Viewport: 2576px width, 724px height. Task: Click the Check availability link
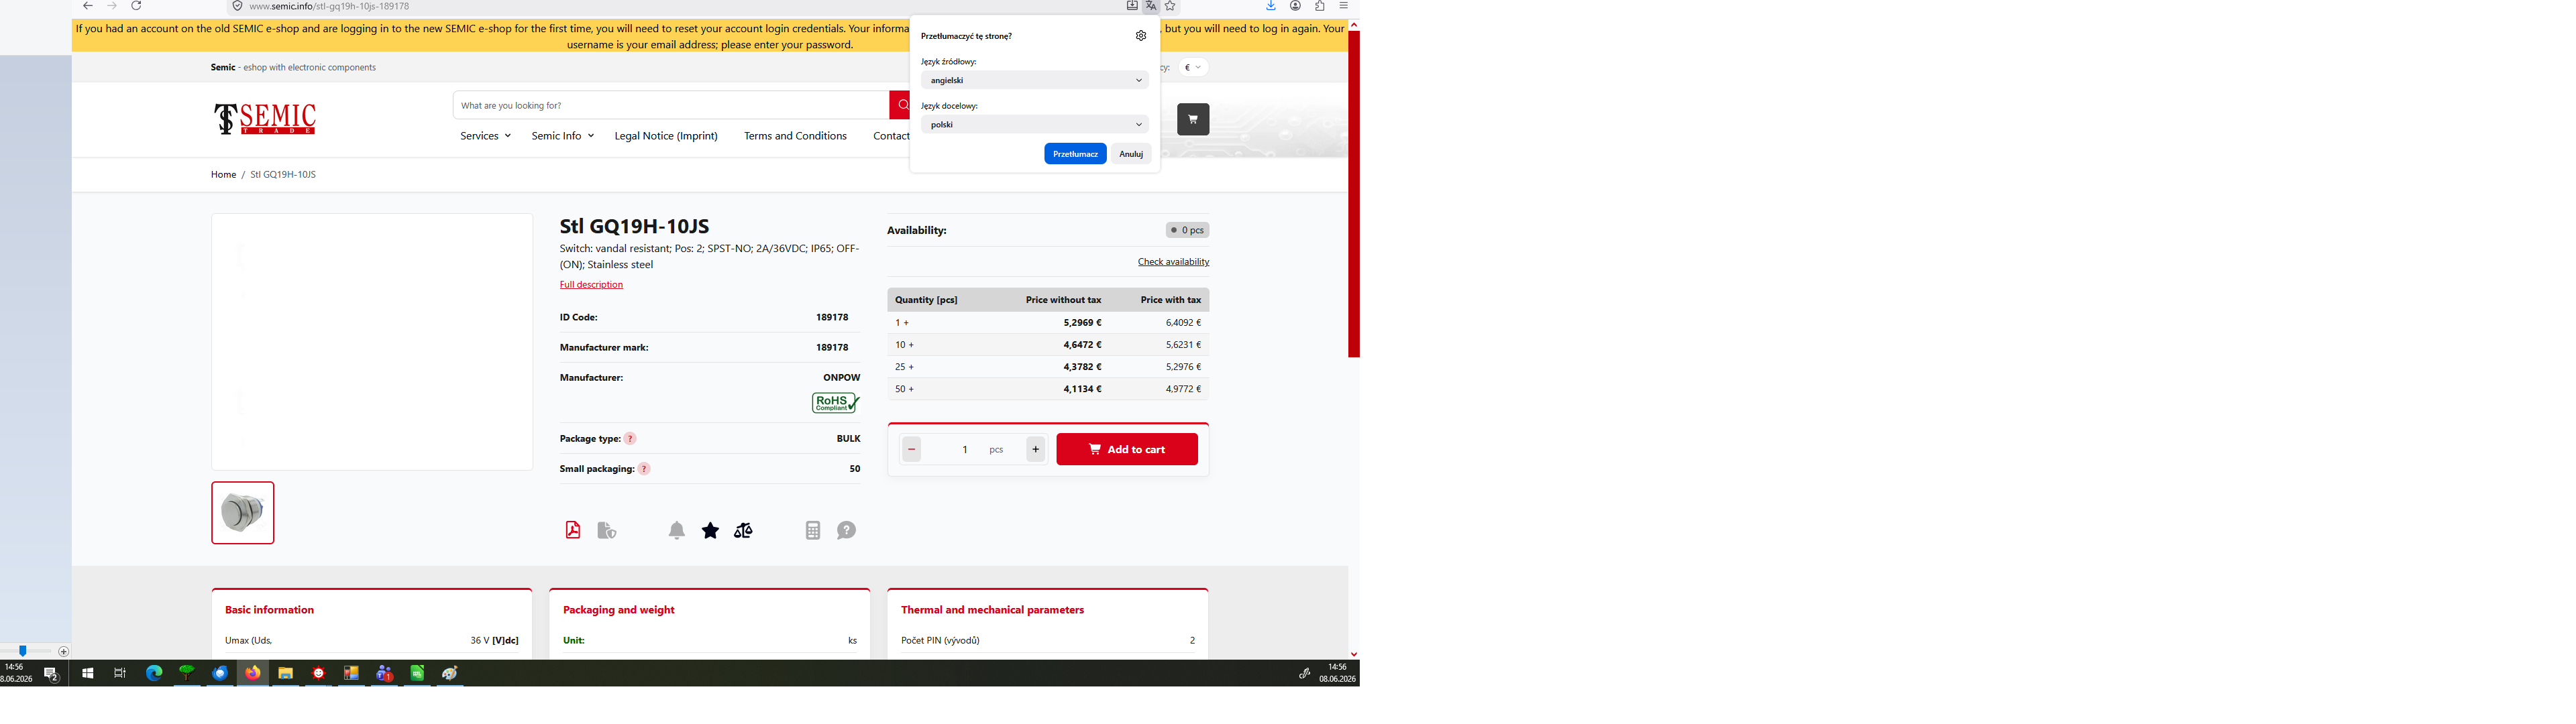click(x=1173, y=262)
